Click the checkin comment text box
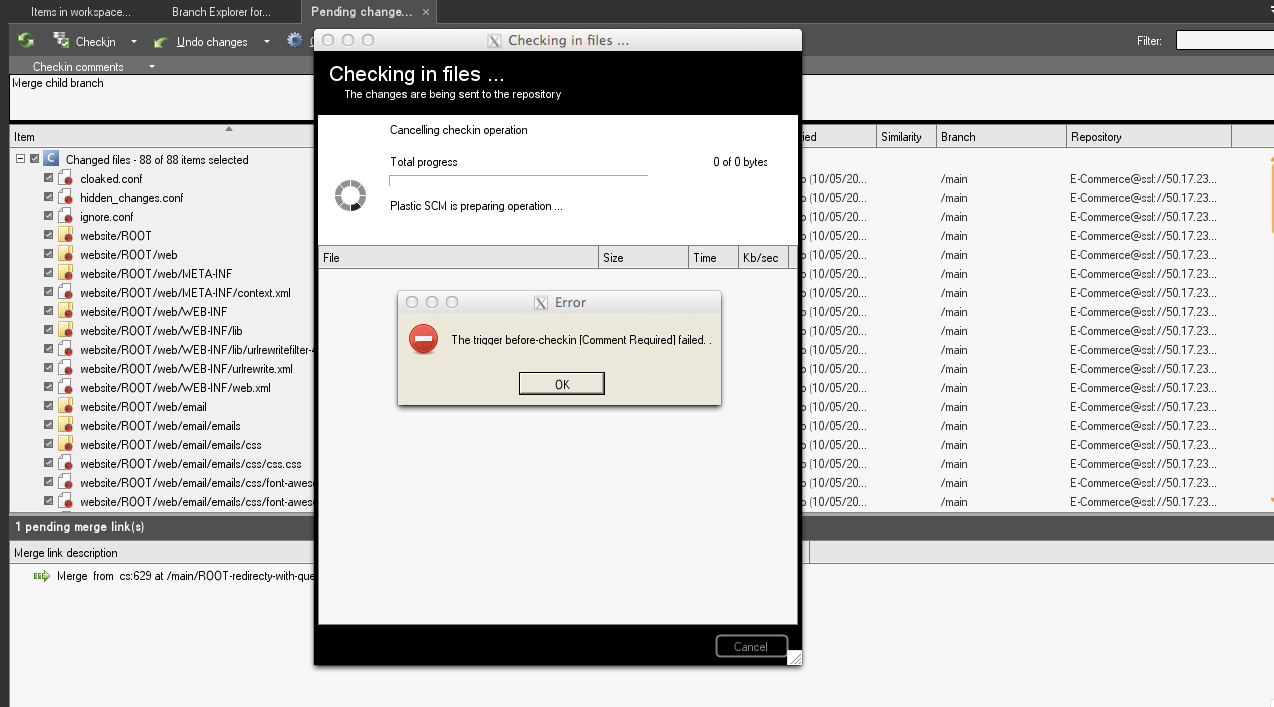 pos(162,97)
